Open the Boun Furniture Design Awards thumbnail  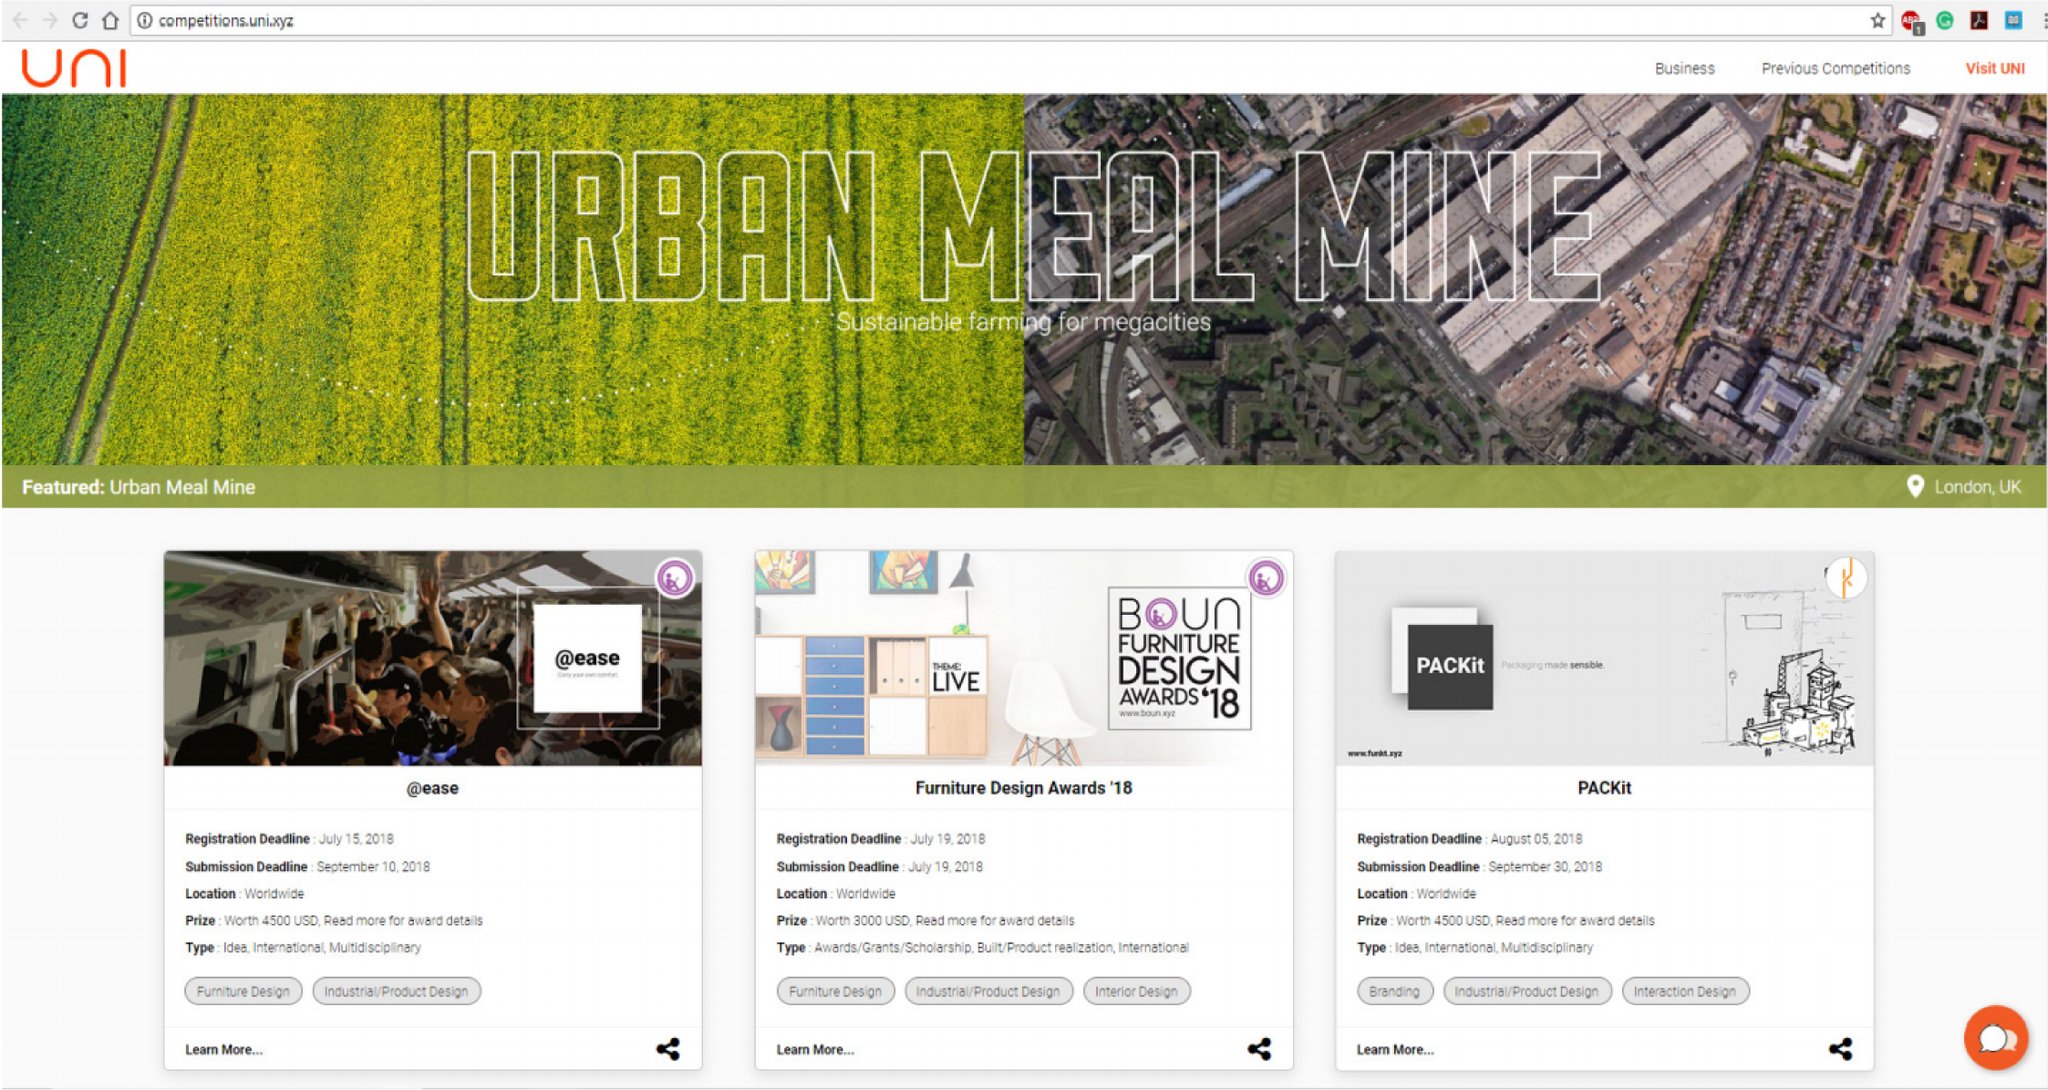click(x=1023, y=658)
